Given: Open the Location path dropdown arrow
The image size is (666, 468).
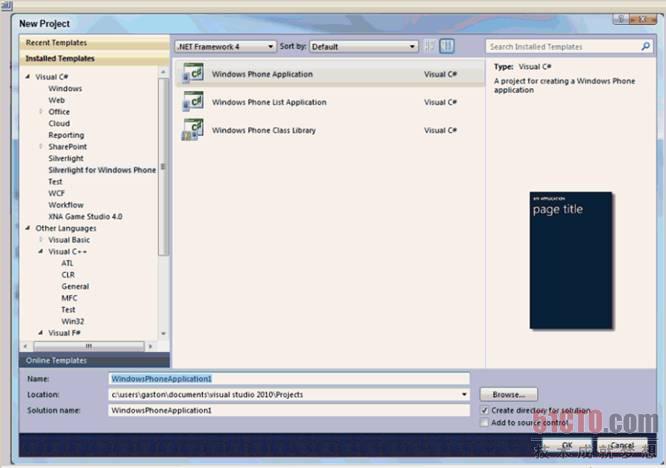Looking at the screenshot, I should click(x=464, y=395).
